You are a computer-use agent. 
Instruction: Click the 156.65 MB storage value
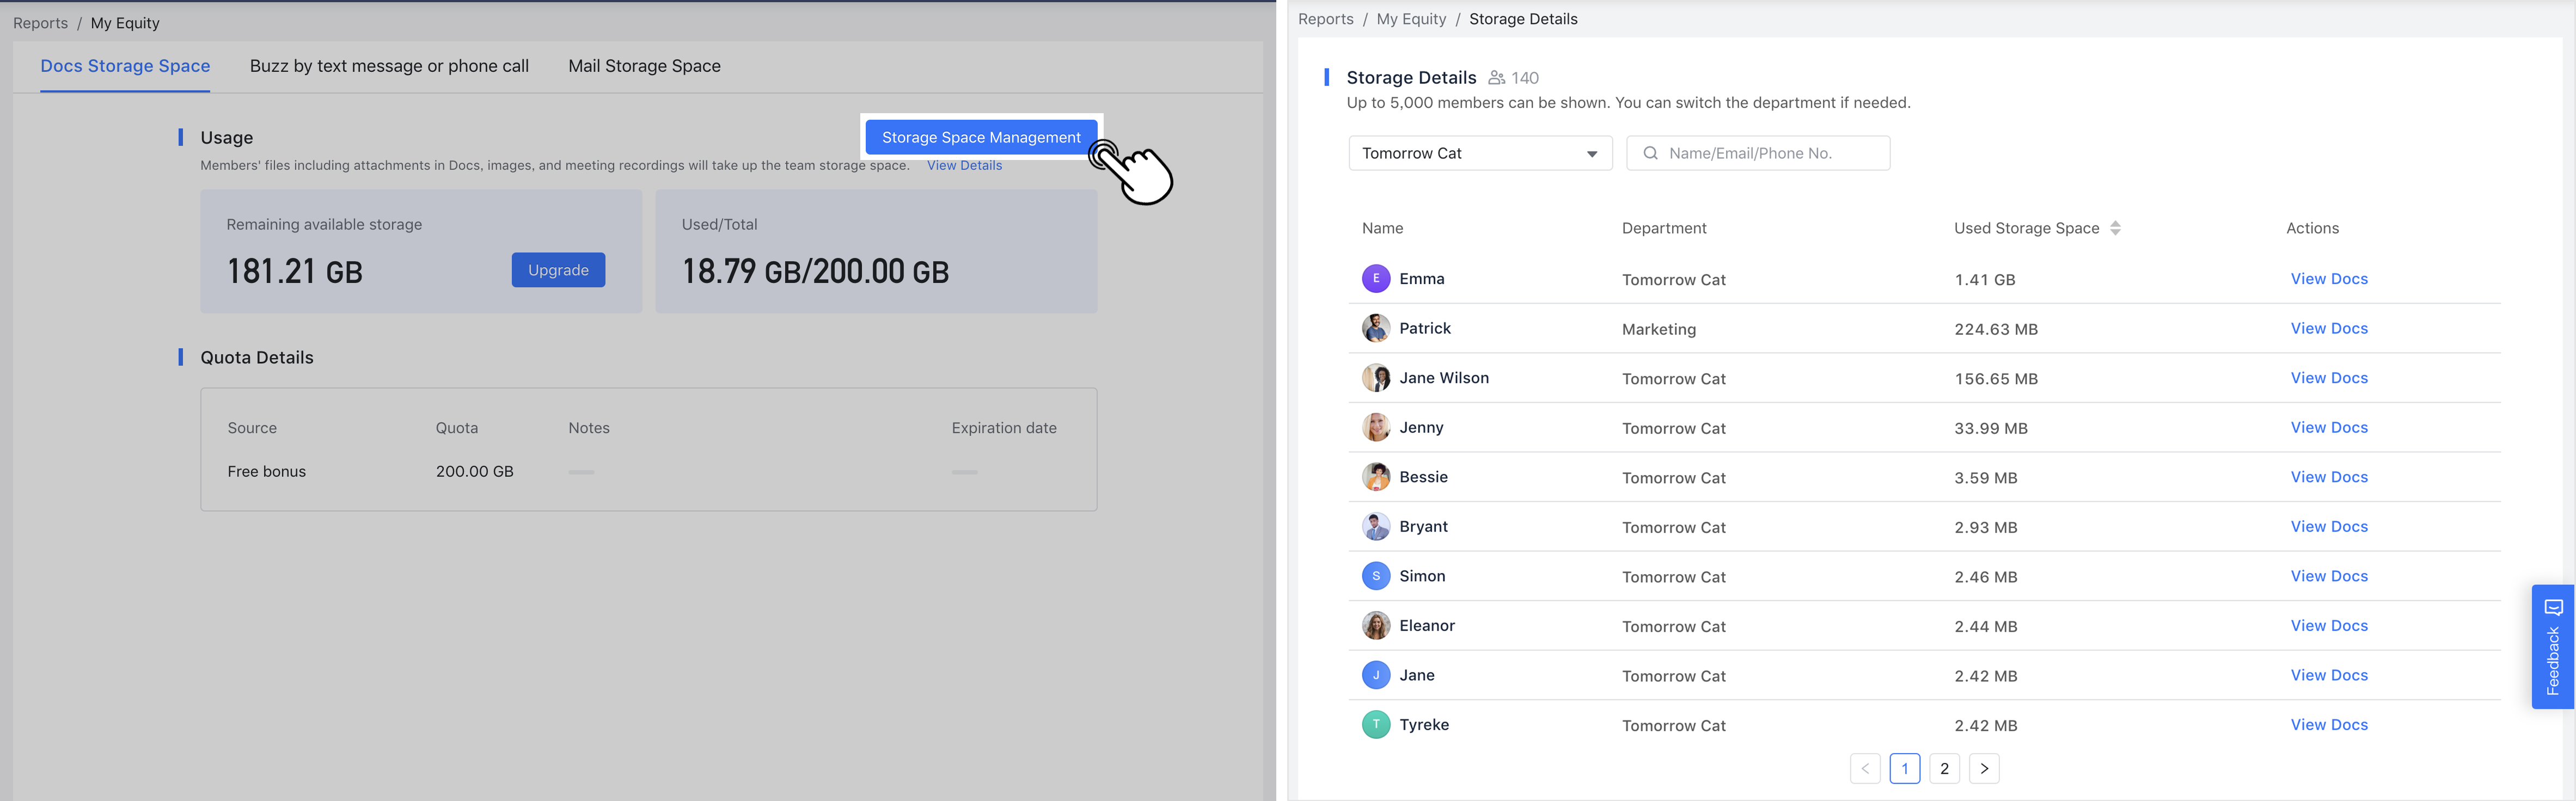click(x=1996, y=379)
